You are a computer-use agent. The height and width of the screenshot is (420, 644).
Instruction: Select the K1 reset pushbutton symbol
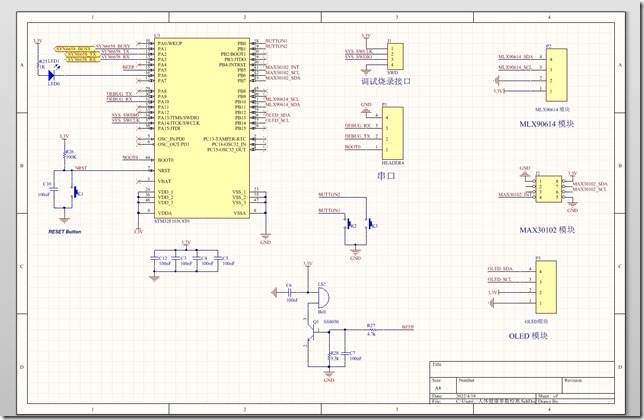76,192
